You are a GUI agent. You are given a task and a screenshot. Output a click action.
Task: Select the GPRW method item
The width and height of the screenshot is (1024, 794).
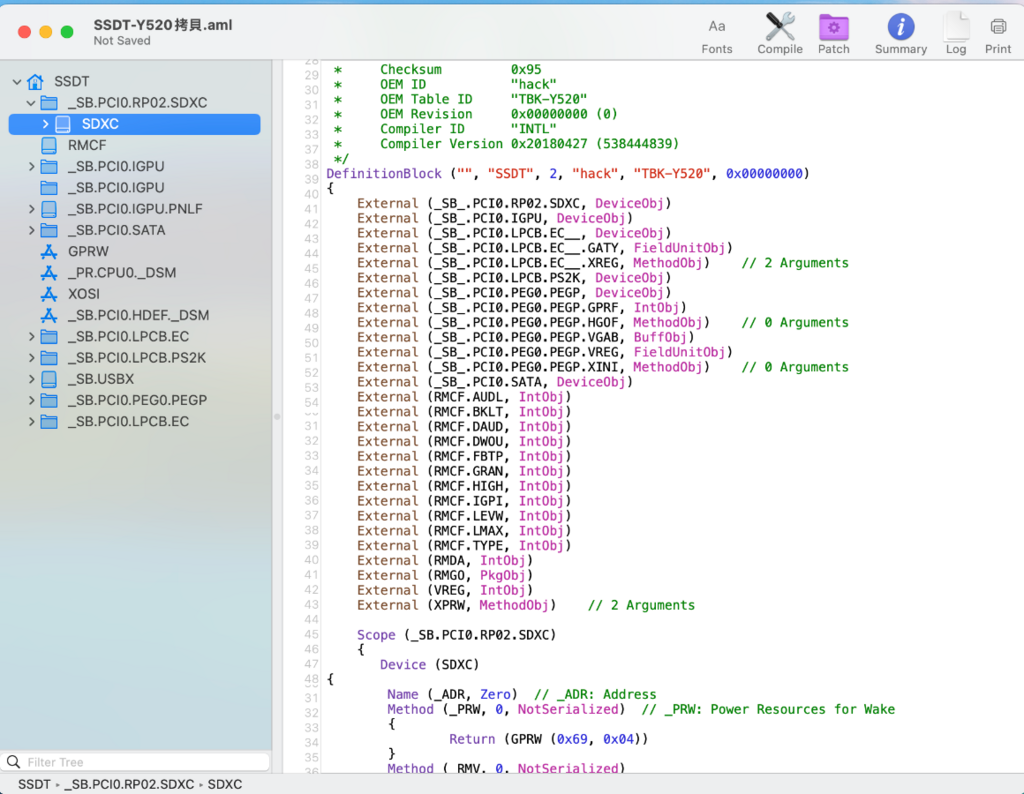click(x=88, y=251)
